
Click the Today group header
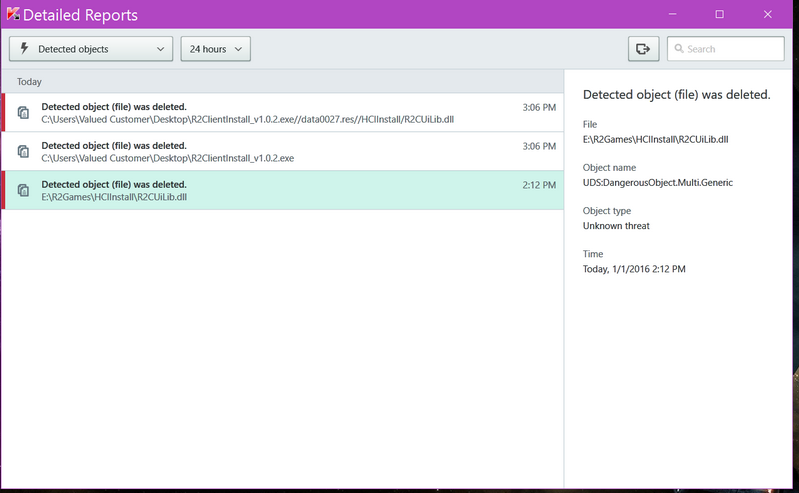(x=30, y=82)
